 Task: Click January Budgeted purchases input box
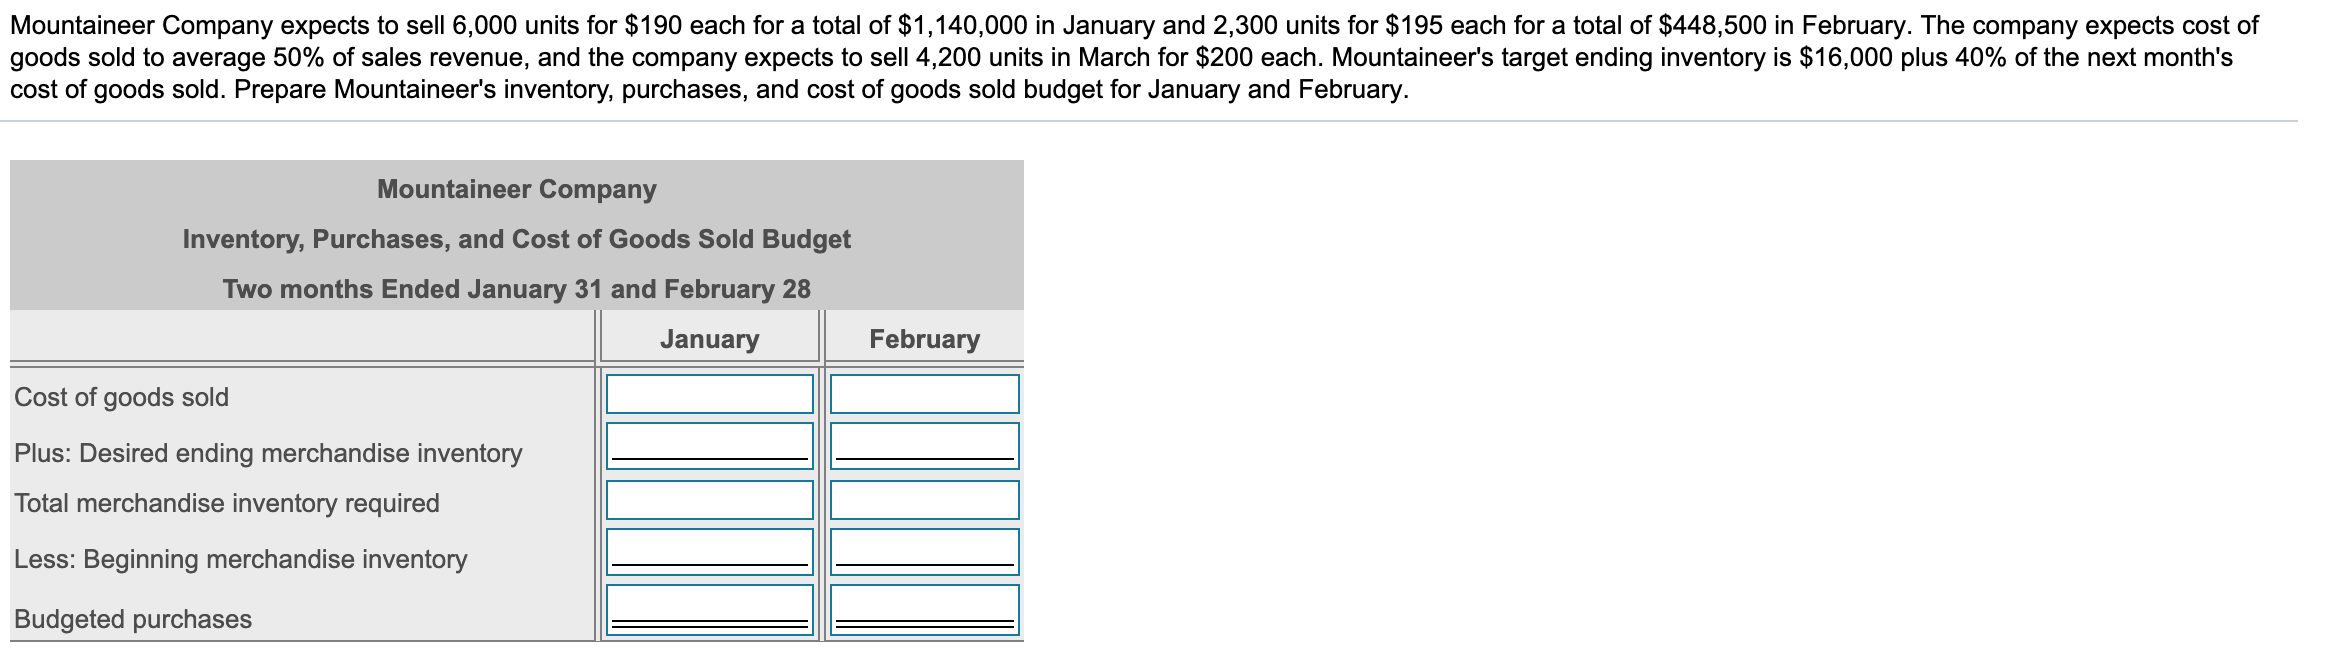709,609
